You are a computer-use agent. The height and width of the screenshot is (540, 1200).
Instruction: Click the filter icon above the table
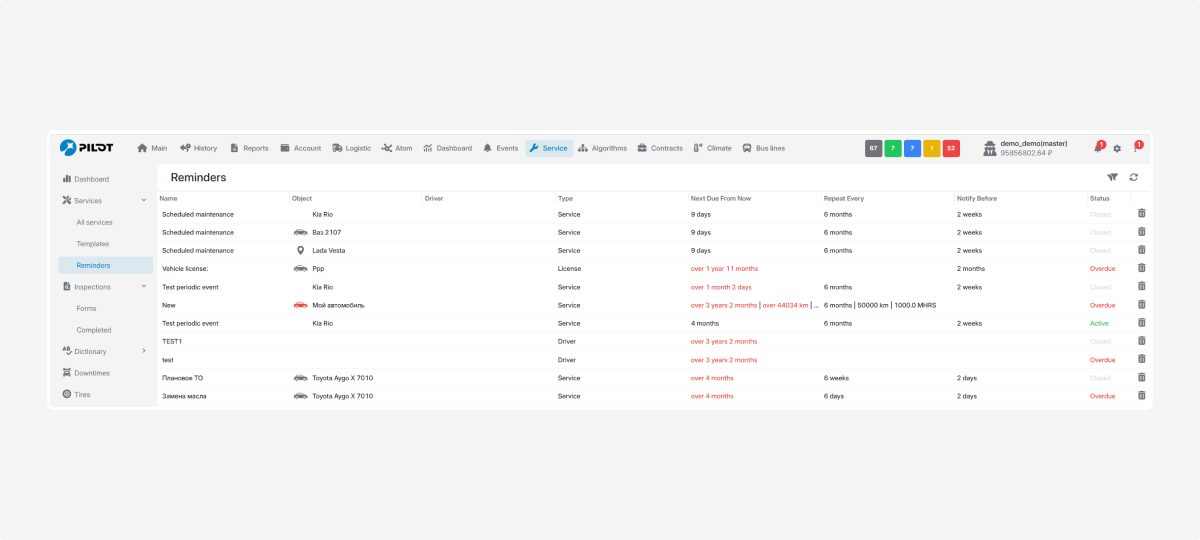[1113, 177]
